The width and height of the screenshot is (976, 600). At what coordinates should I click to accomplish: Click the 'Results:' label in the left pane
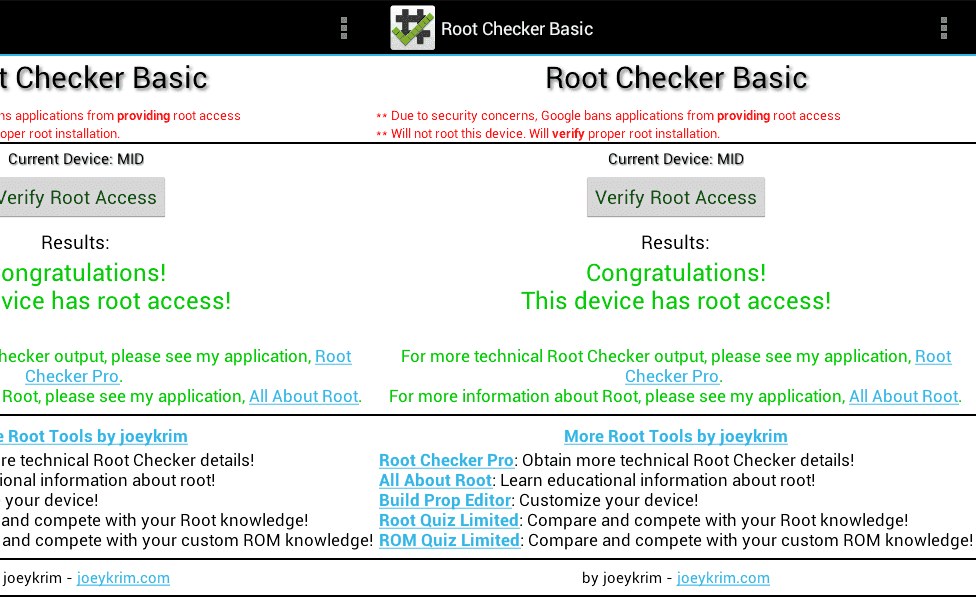tap(75, 243)
